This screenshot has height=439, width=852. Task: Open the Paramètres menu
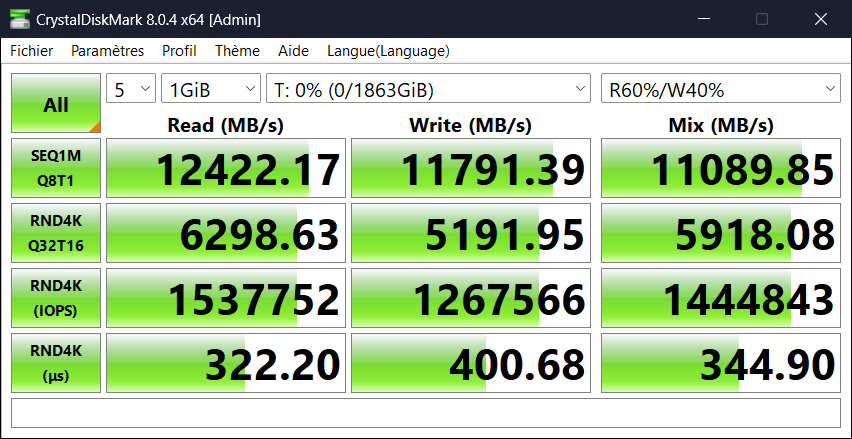pos(107,51)
